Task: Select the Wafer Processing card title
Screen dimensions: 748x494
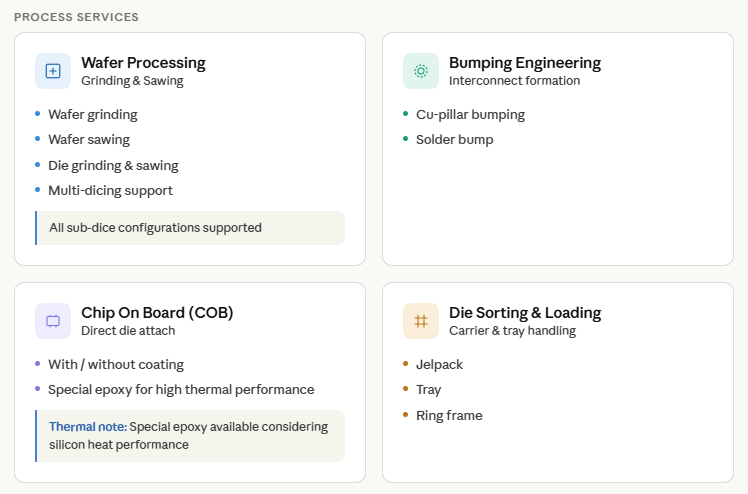Action: [143, 63]
